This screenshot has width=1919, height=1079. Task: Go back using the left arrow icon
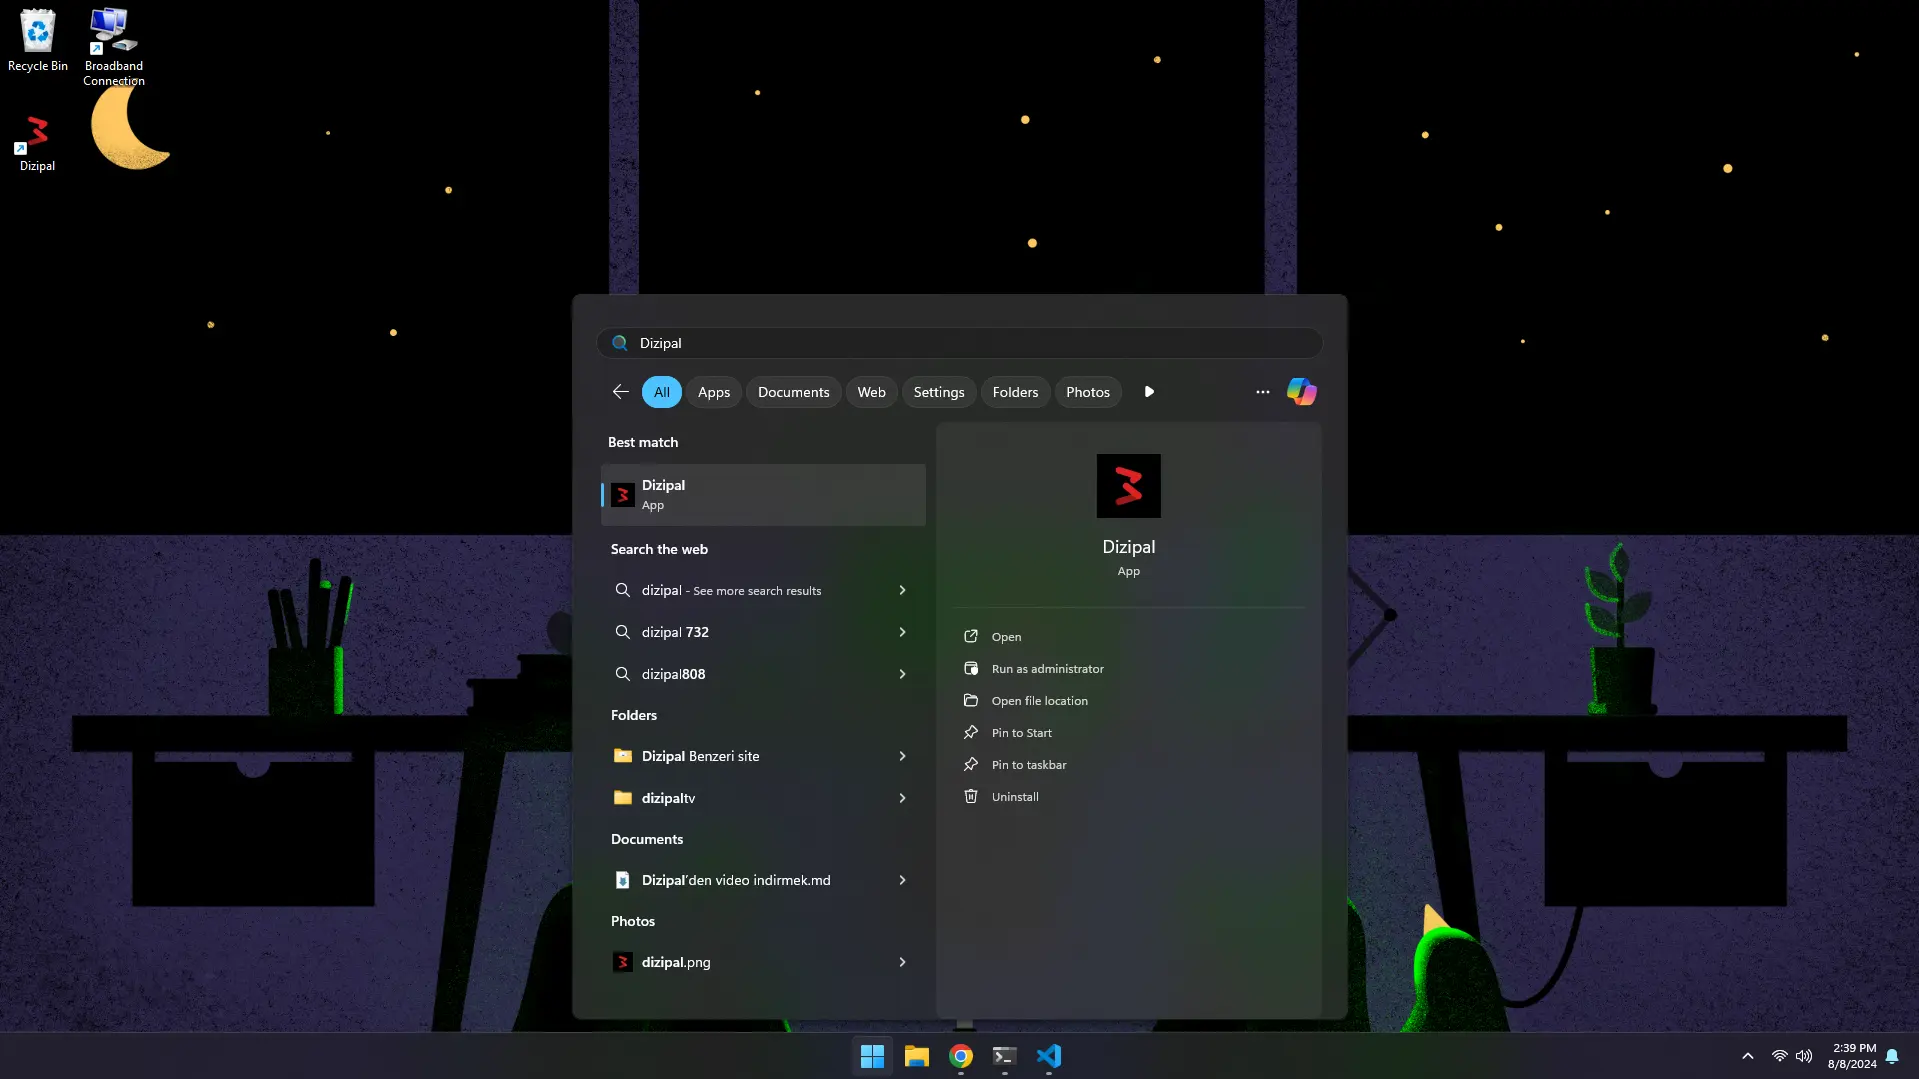click(620, 392)
